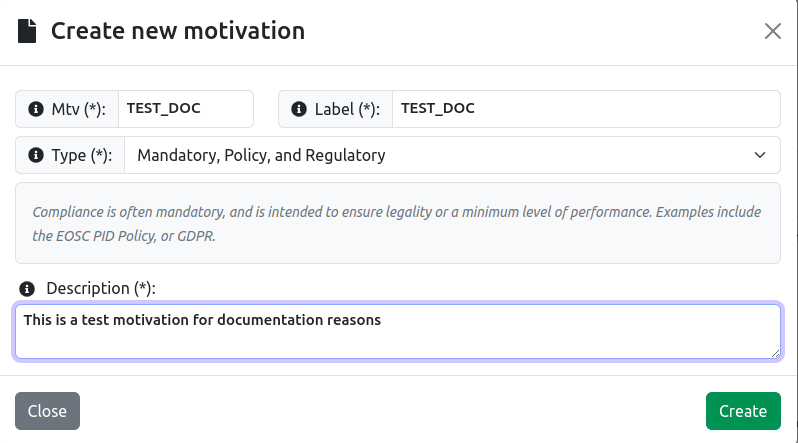798x443 pixels.
Task: Click the italic Compliance explanation box
Action: click(x=398, y=223)
